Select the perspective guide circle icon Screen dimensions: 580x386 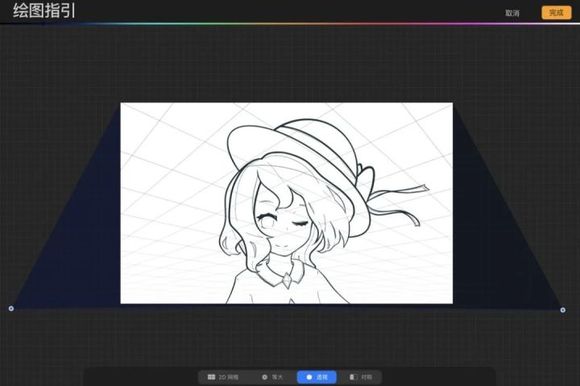click(x=309, y=377)
